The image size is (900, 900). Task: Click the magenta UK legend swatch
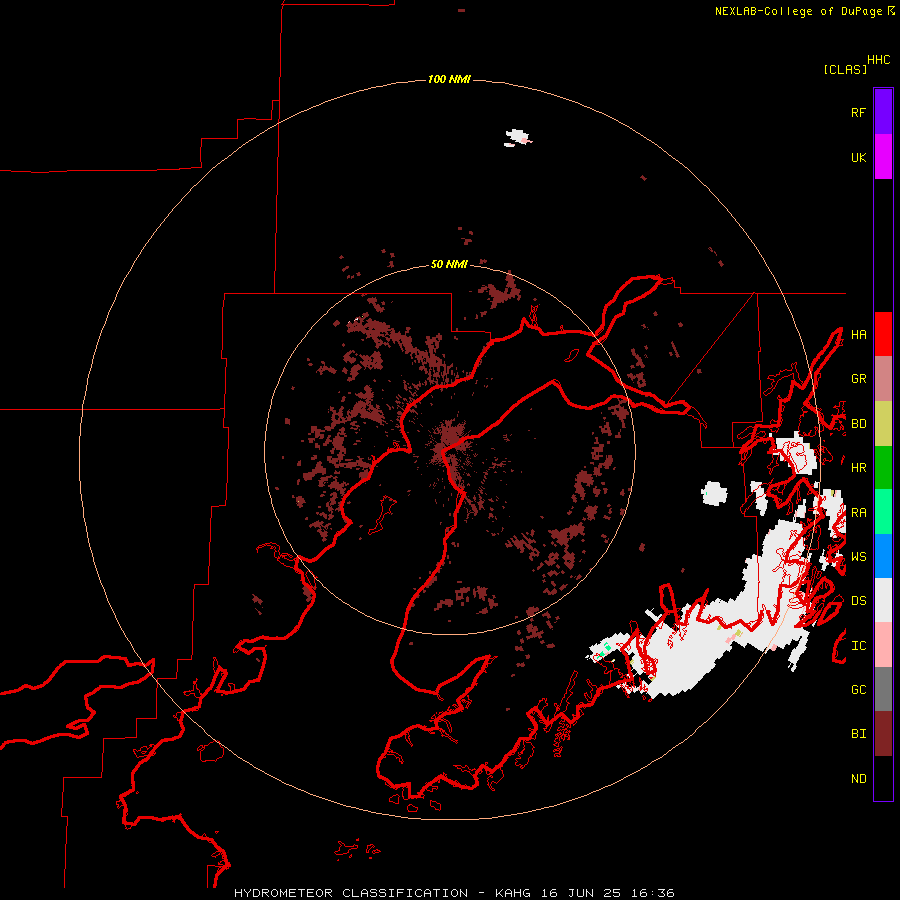click(883, 157)
